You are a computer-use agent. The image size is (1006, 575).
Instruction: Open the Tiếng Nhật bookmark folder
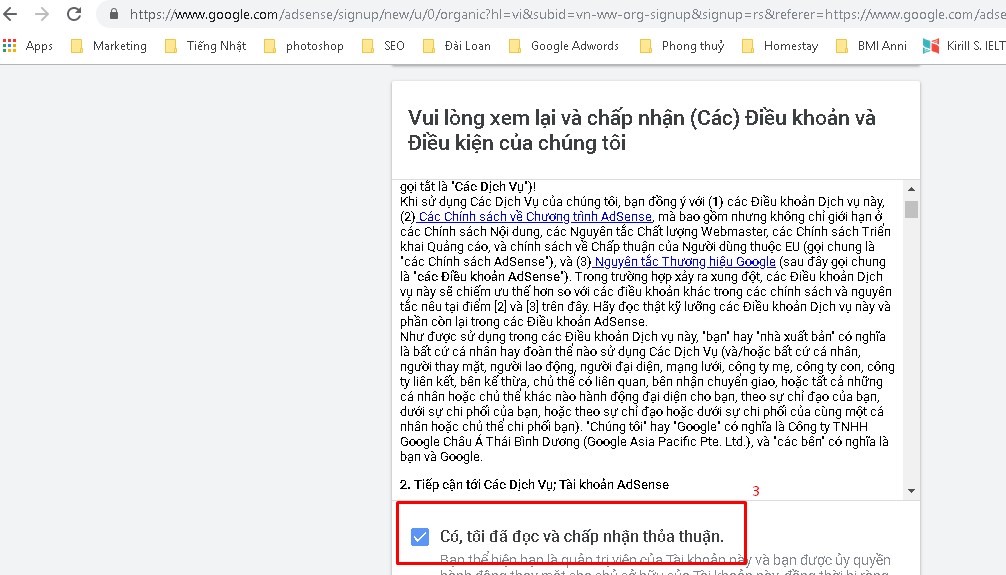[205, 46]
